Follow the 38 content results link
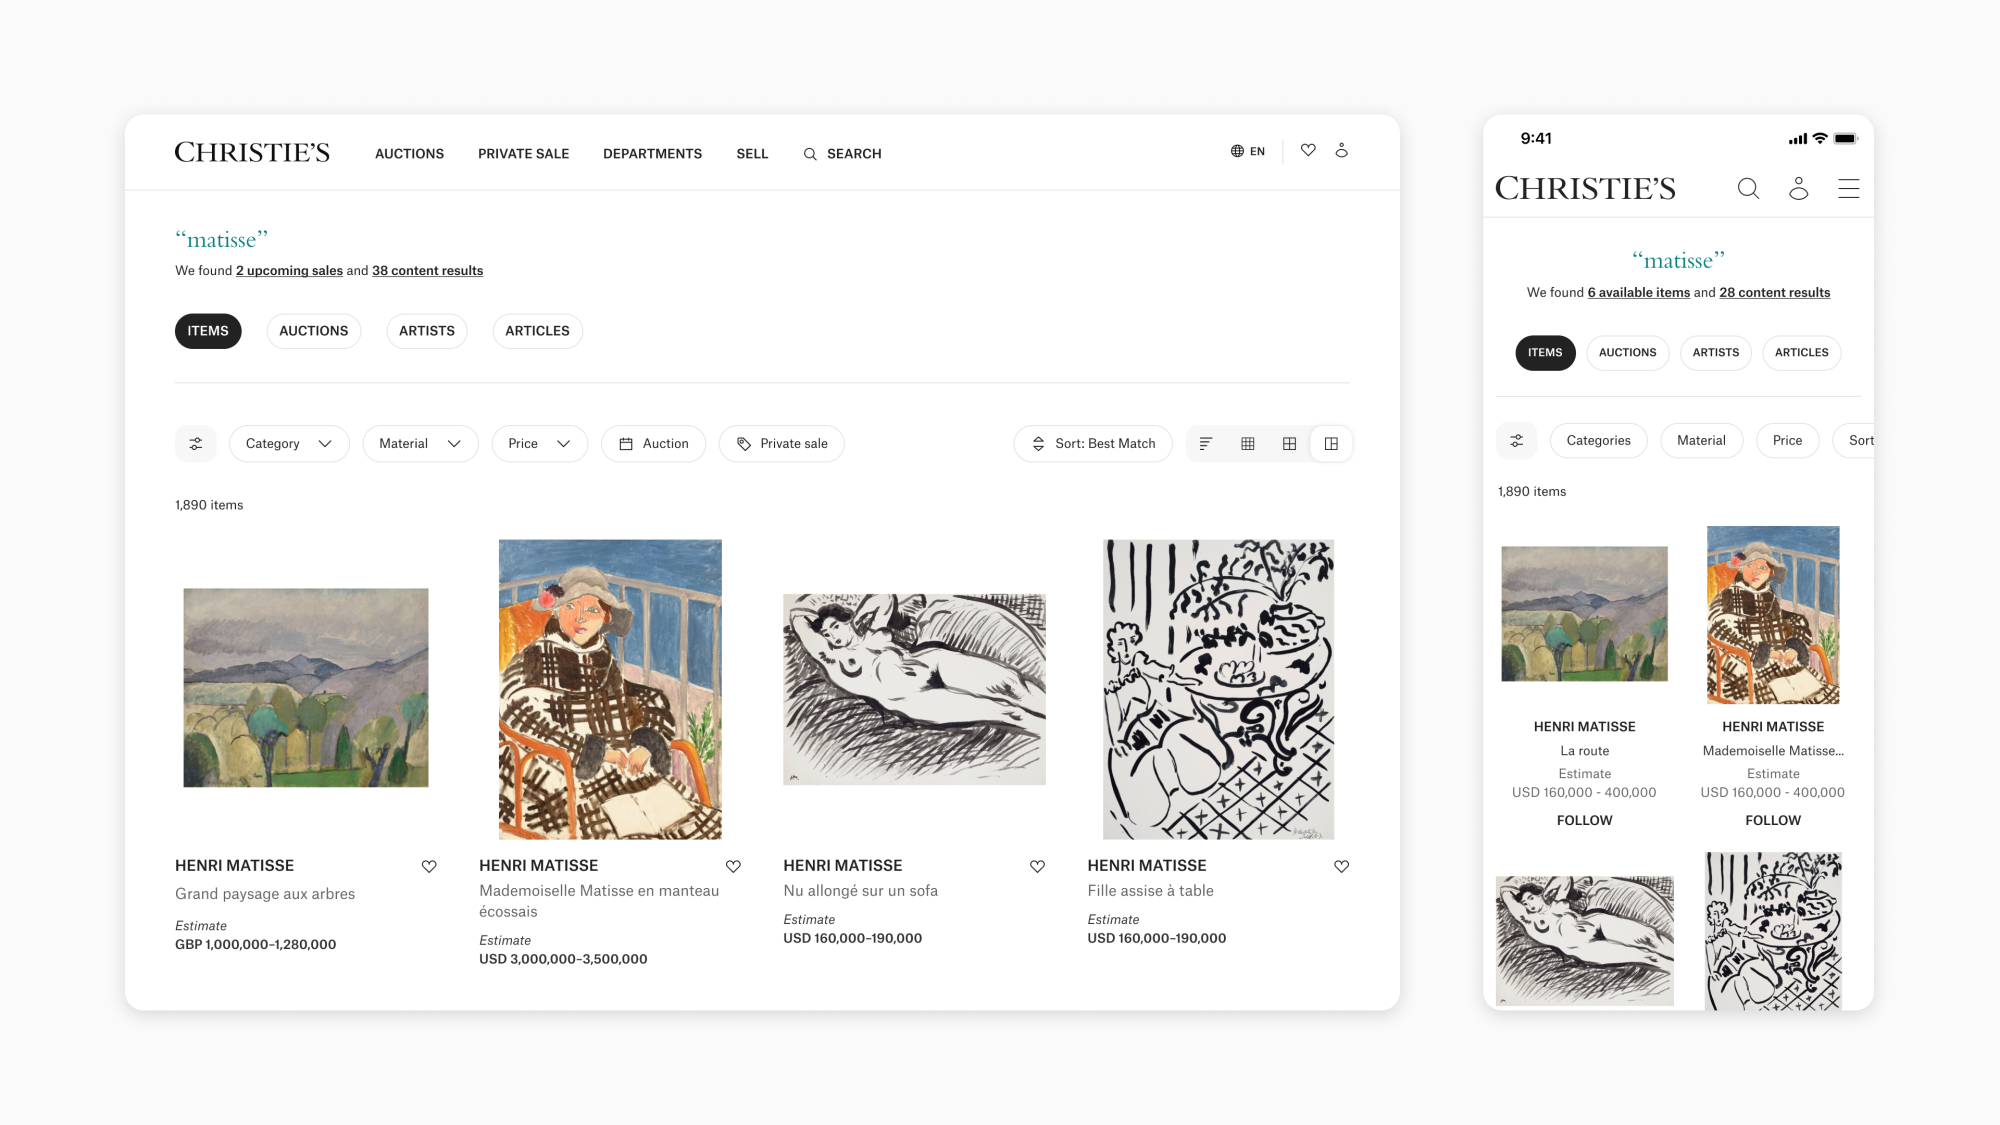The height and width of the screenshot is (1125, 2000). point(428,271)
